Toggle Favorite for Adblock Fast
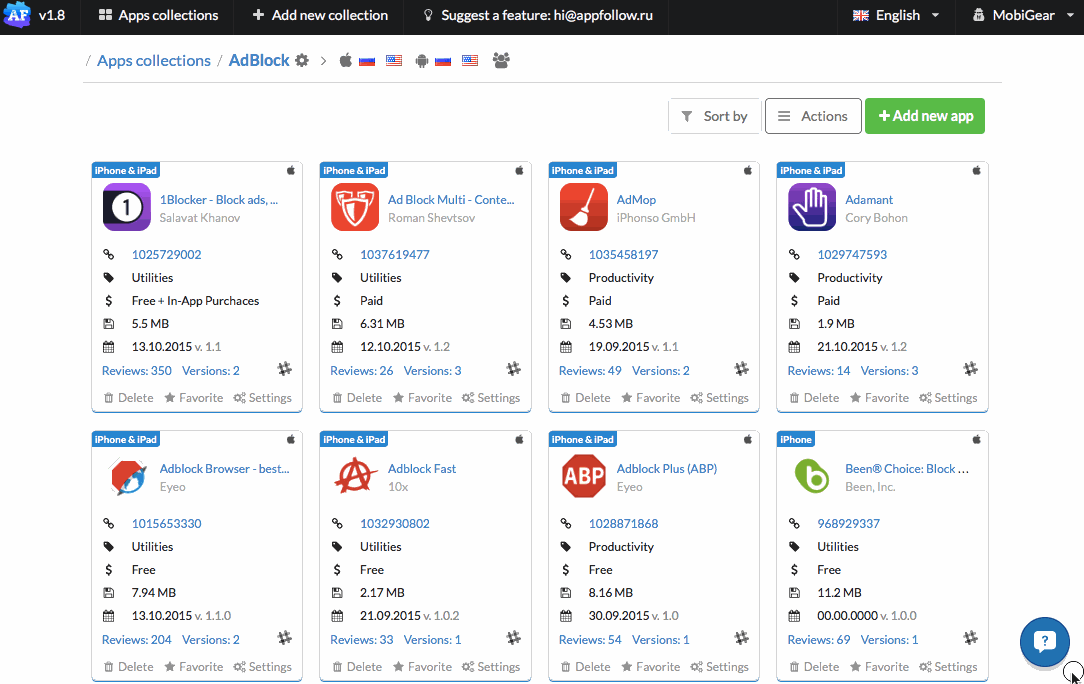Screen dimensions: 1084x684 coord(422,667)
